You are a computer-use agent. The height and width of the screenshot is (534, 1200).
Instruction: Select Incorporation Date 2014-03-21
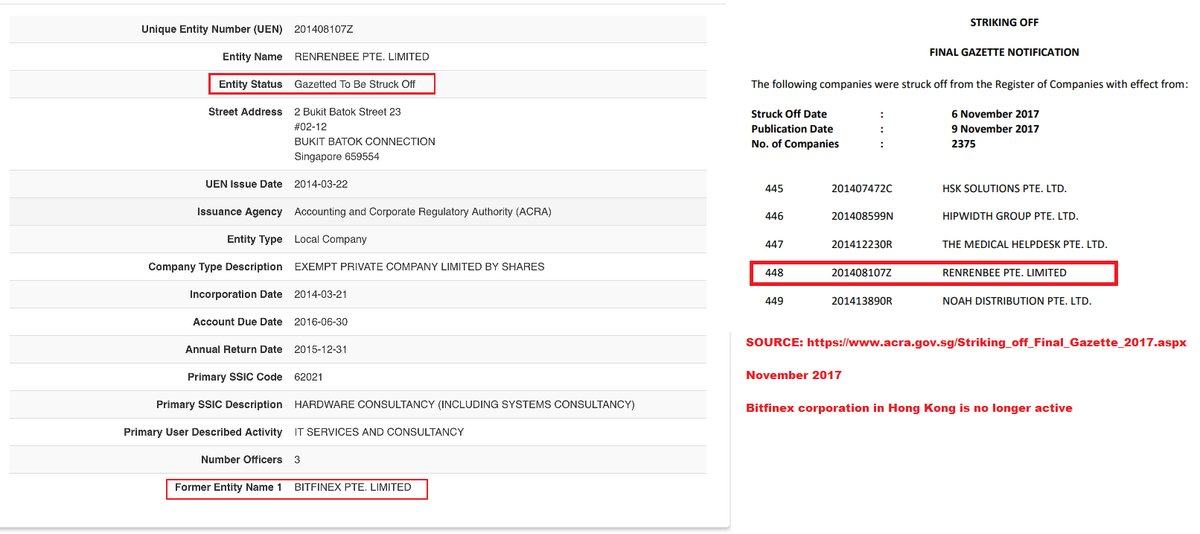(x=321, y=295)
